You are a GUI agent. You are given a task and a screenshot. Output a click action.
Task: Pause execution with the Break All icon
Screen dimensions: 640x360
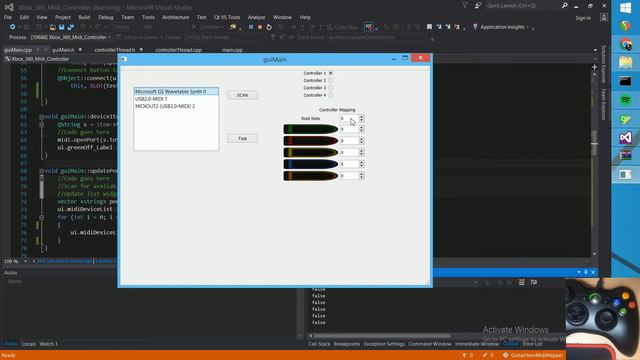[x=251, y=27]
